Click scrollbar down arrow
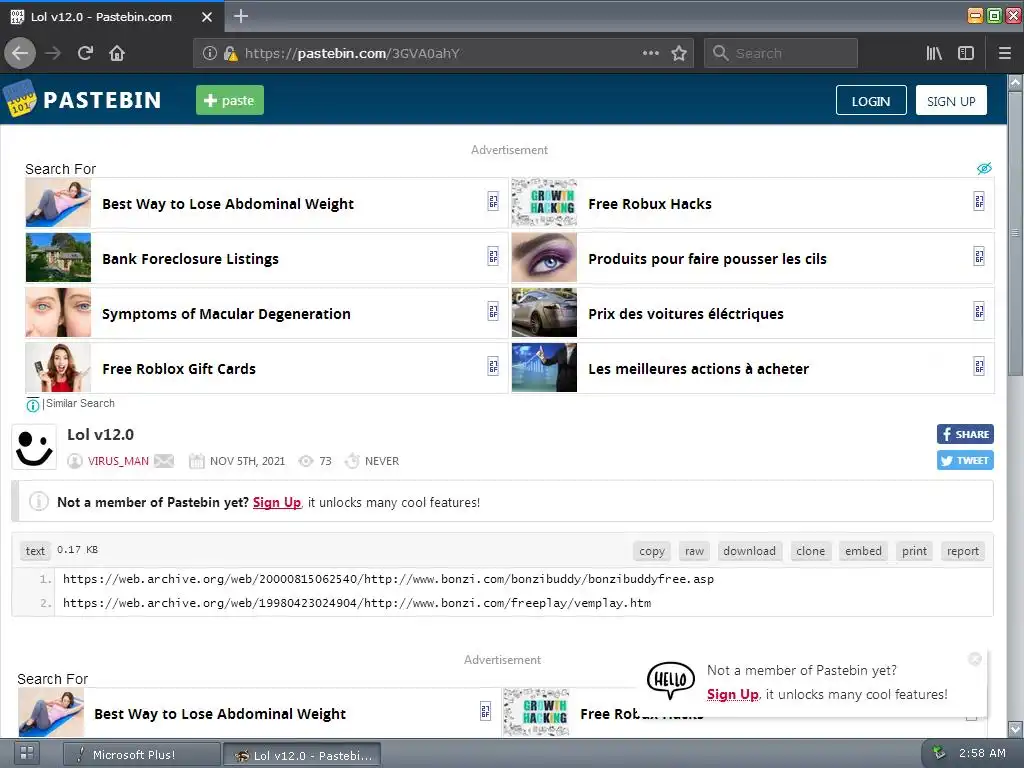This screenshot has width=1024, height=768. pos(1015,729)
